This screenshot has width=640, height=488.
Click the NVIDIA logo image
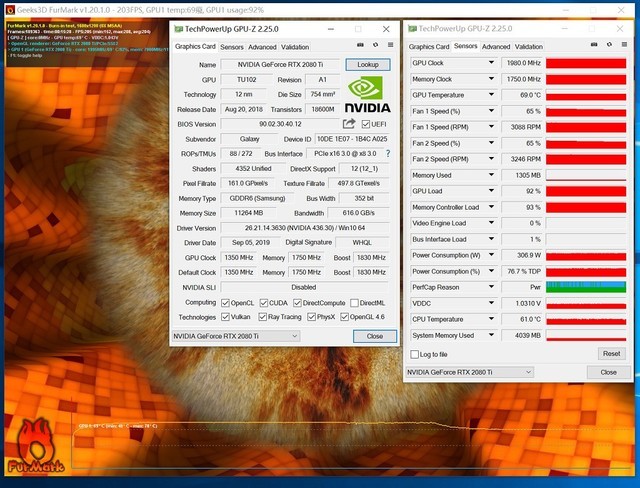point(367,94)
